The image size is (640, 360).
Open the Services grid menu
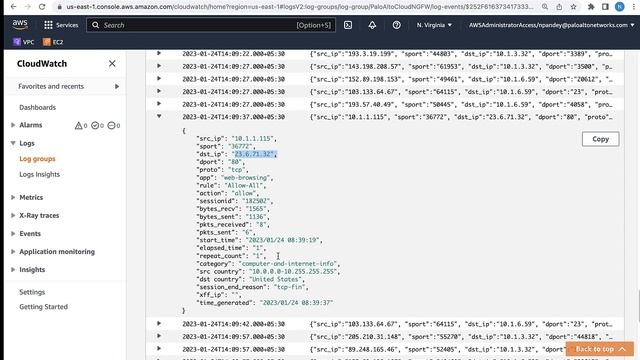pos(61,25)
